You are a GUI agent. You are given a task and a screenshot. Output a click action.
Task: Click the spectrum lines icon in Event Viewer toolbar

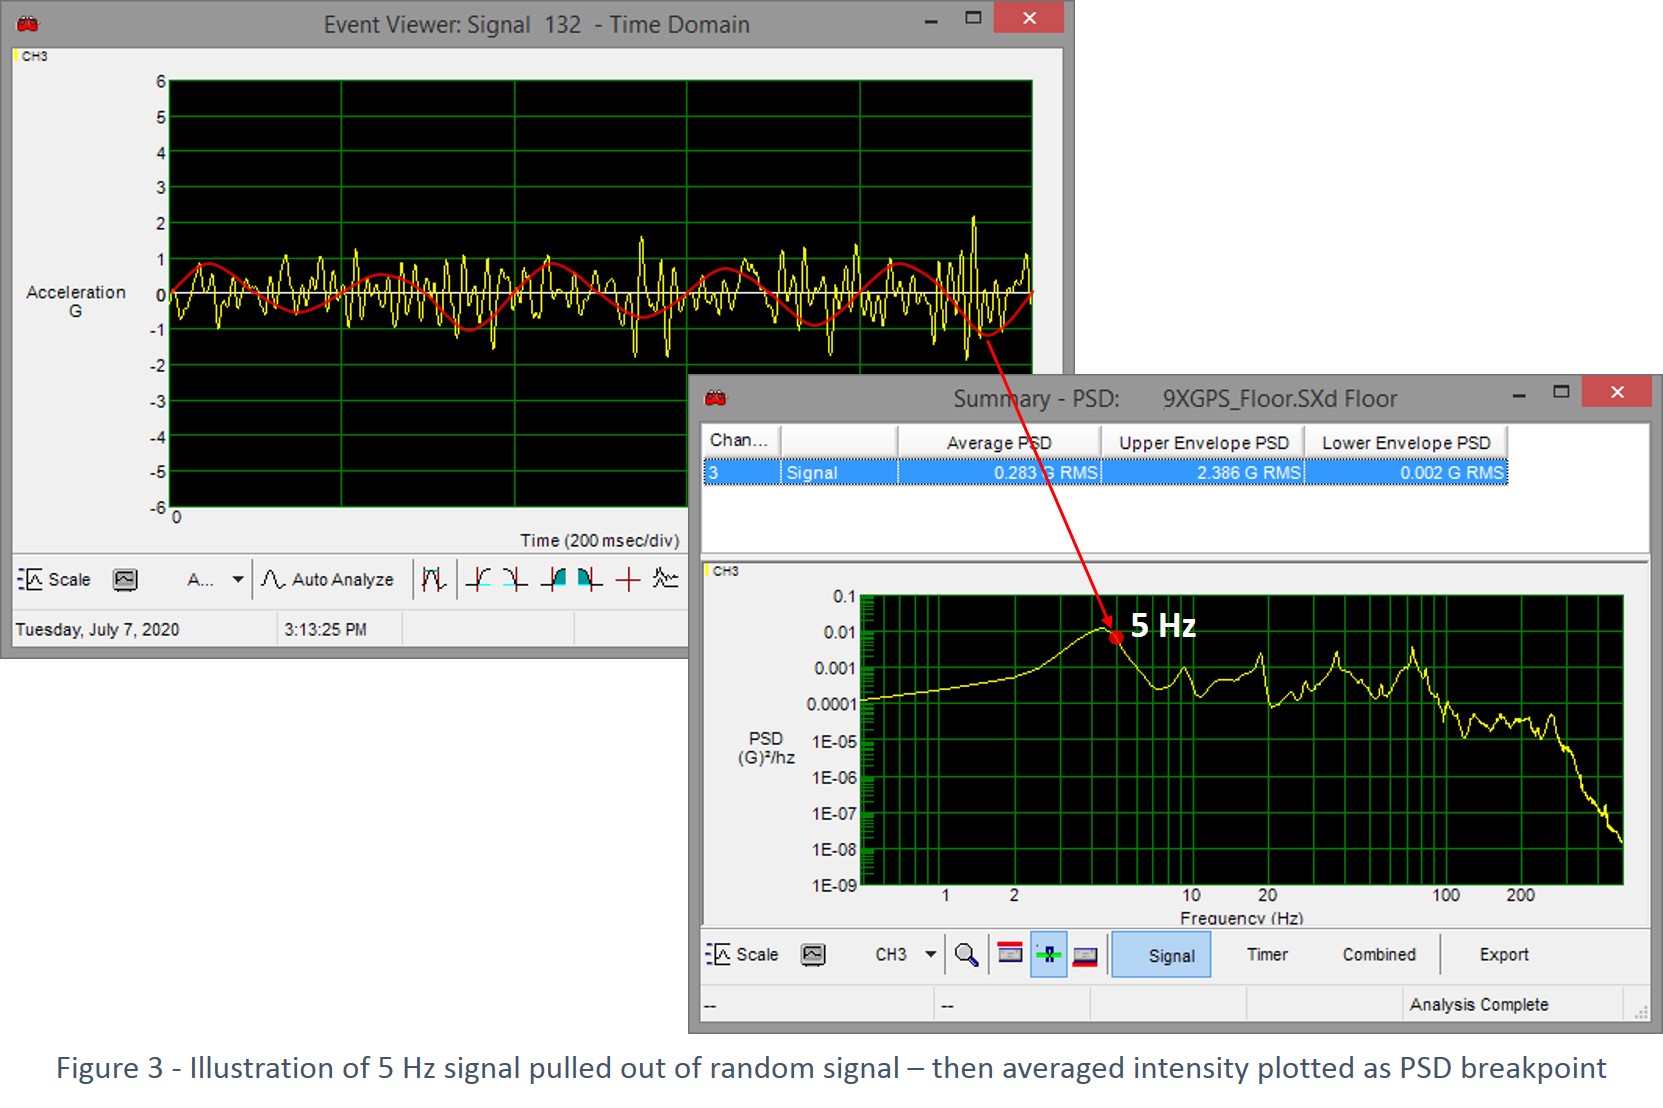[665, 579]
